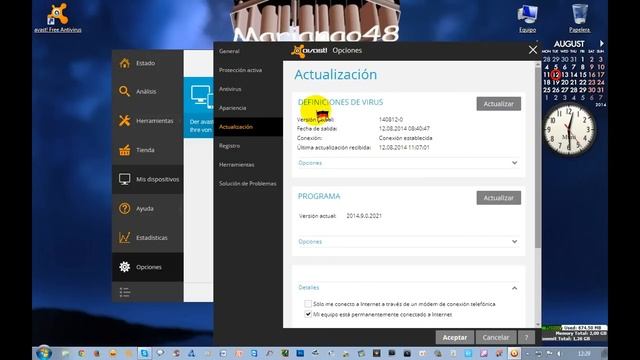This screenshot has width=640, height=360.
Task: Open avast! Free Antivirus desktop shortcut
Action: tap(58, 18)
